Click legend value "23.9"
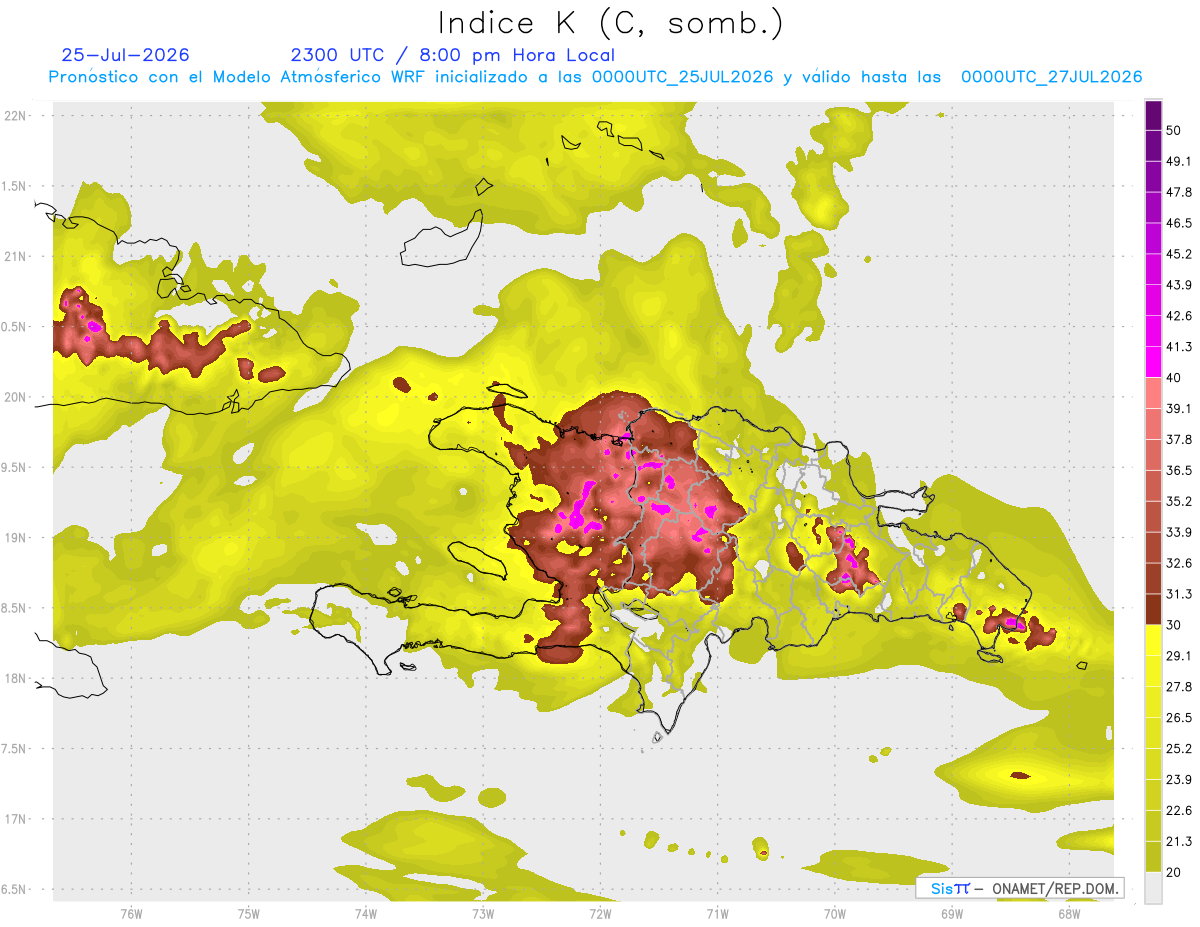The width and height of the screenshot is (1200, 927). (x=1179, y=779)
